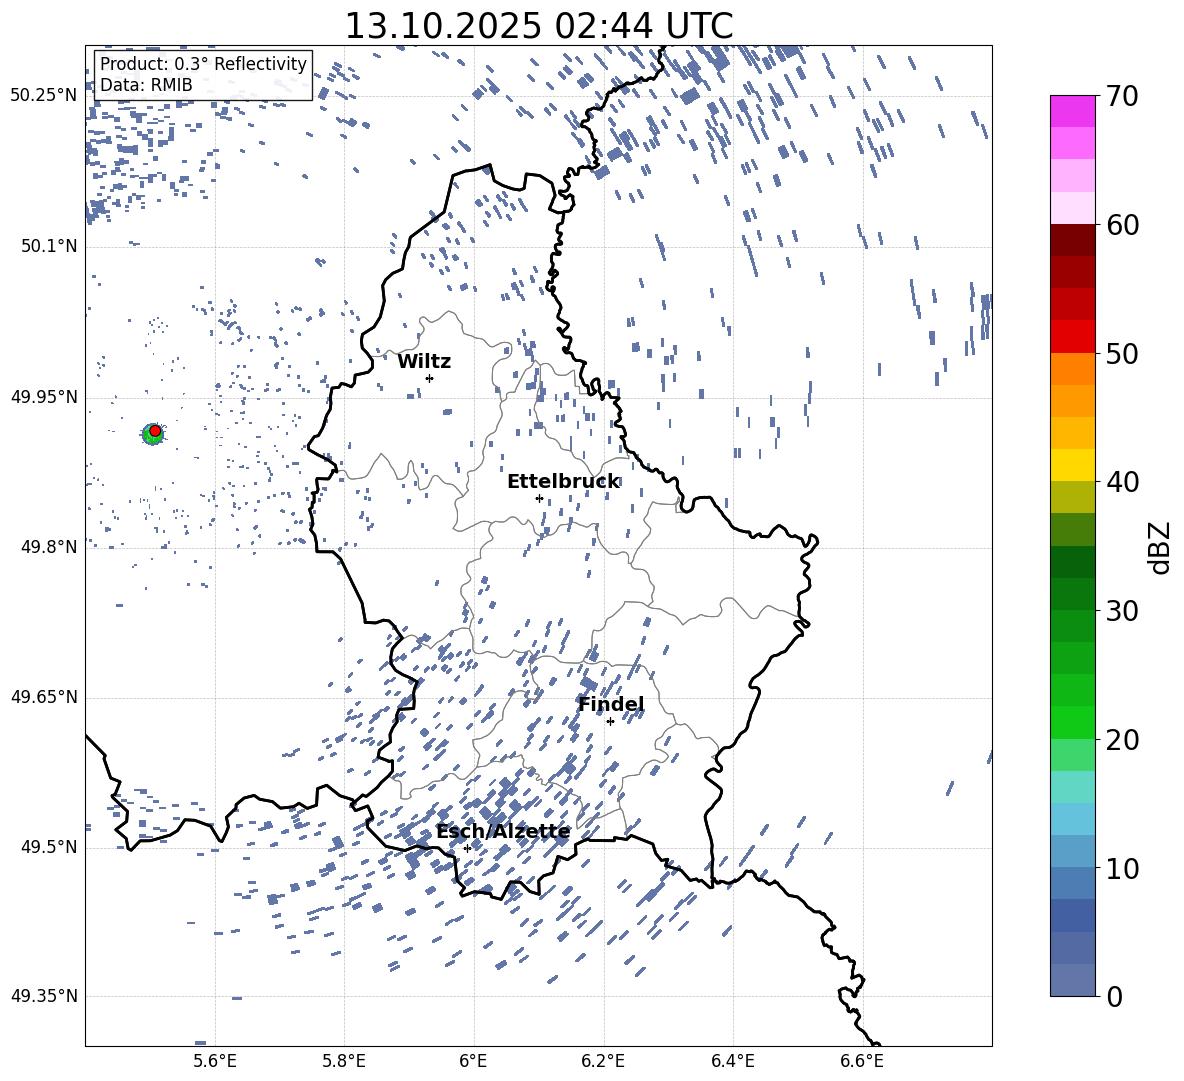Click the 6.2°E longitude label
Image resolution: width=1184 pixels, height=1081 pixels.
(x=603, y=1061)
